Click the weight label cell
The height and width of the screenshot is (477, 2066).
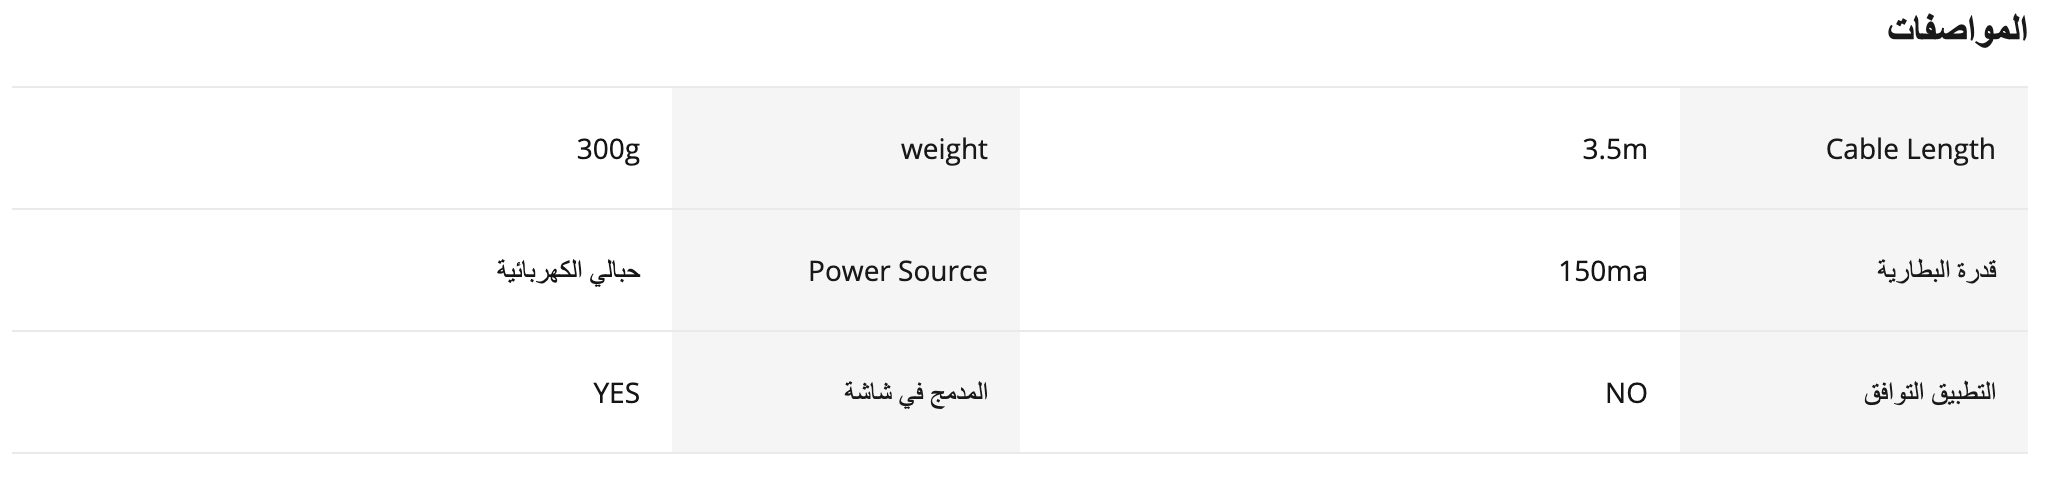943,149
